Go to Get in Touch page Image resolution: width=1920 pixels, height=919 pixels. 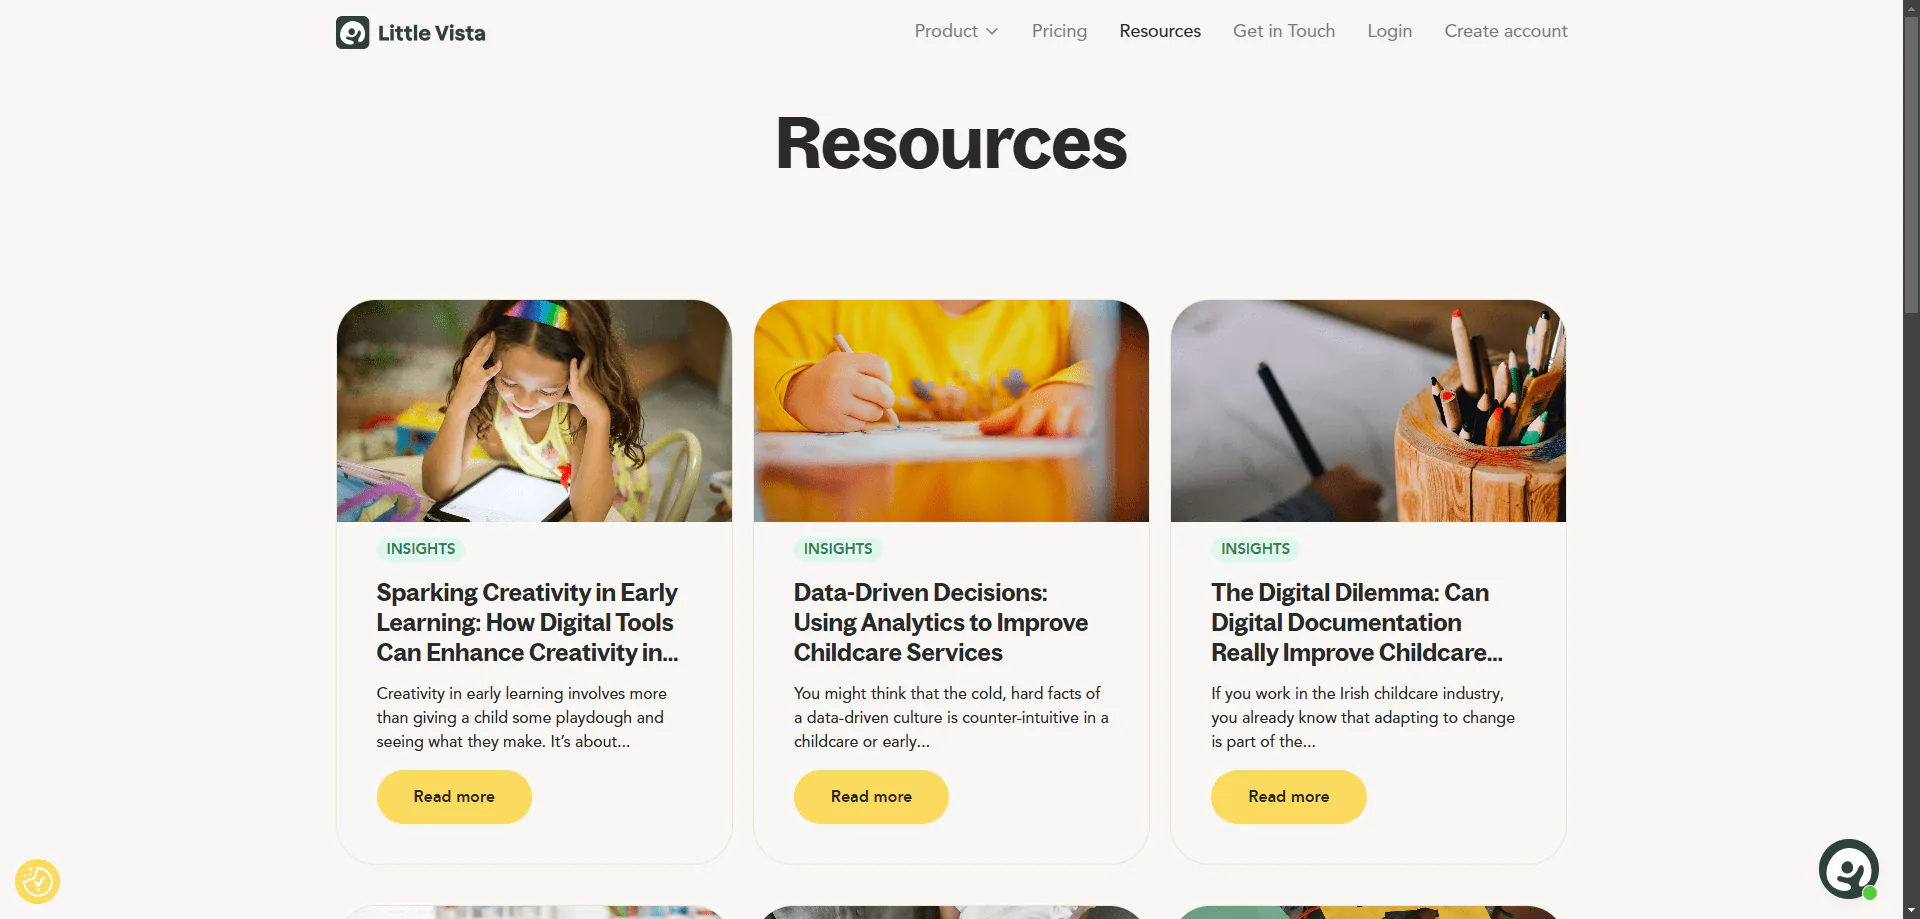[1284, 31]
